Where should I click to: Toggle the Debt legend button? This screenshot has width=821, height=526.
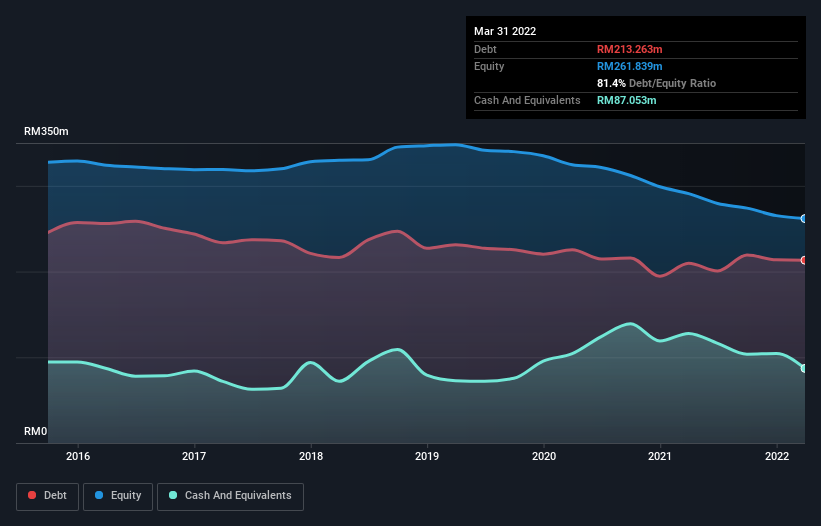(47, 496)
